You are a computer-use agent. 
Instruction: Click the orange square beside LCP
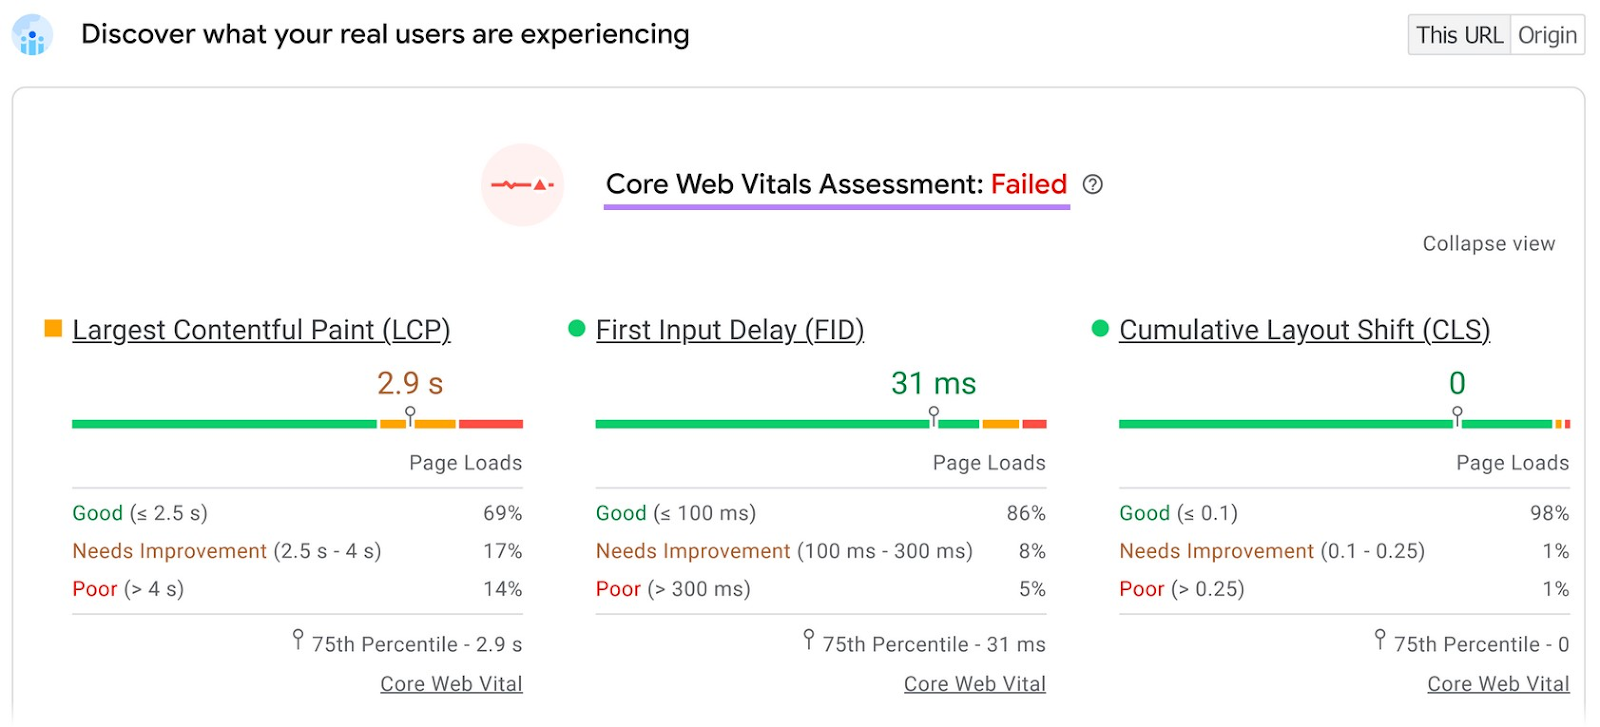[x=52, y=328]
